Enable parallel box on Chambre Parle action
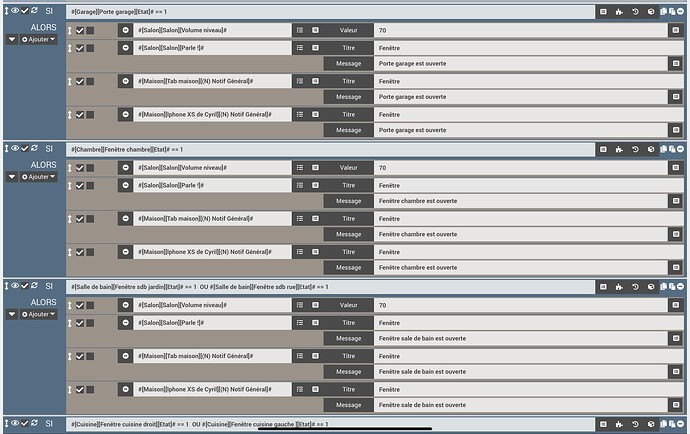This screenshot has width=690, height=434. [x=90, y=186]
